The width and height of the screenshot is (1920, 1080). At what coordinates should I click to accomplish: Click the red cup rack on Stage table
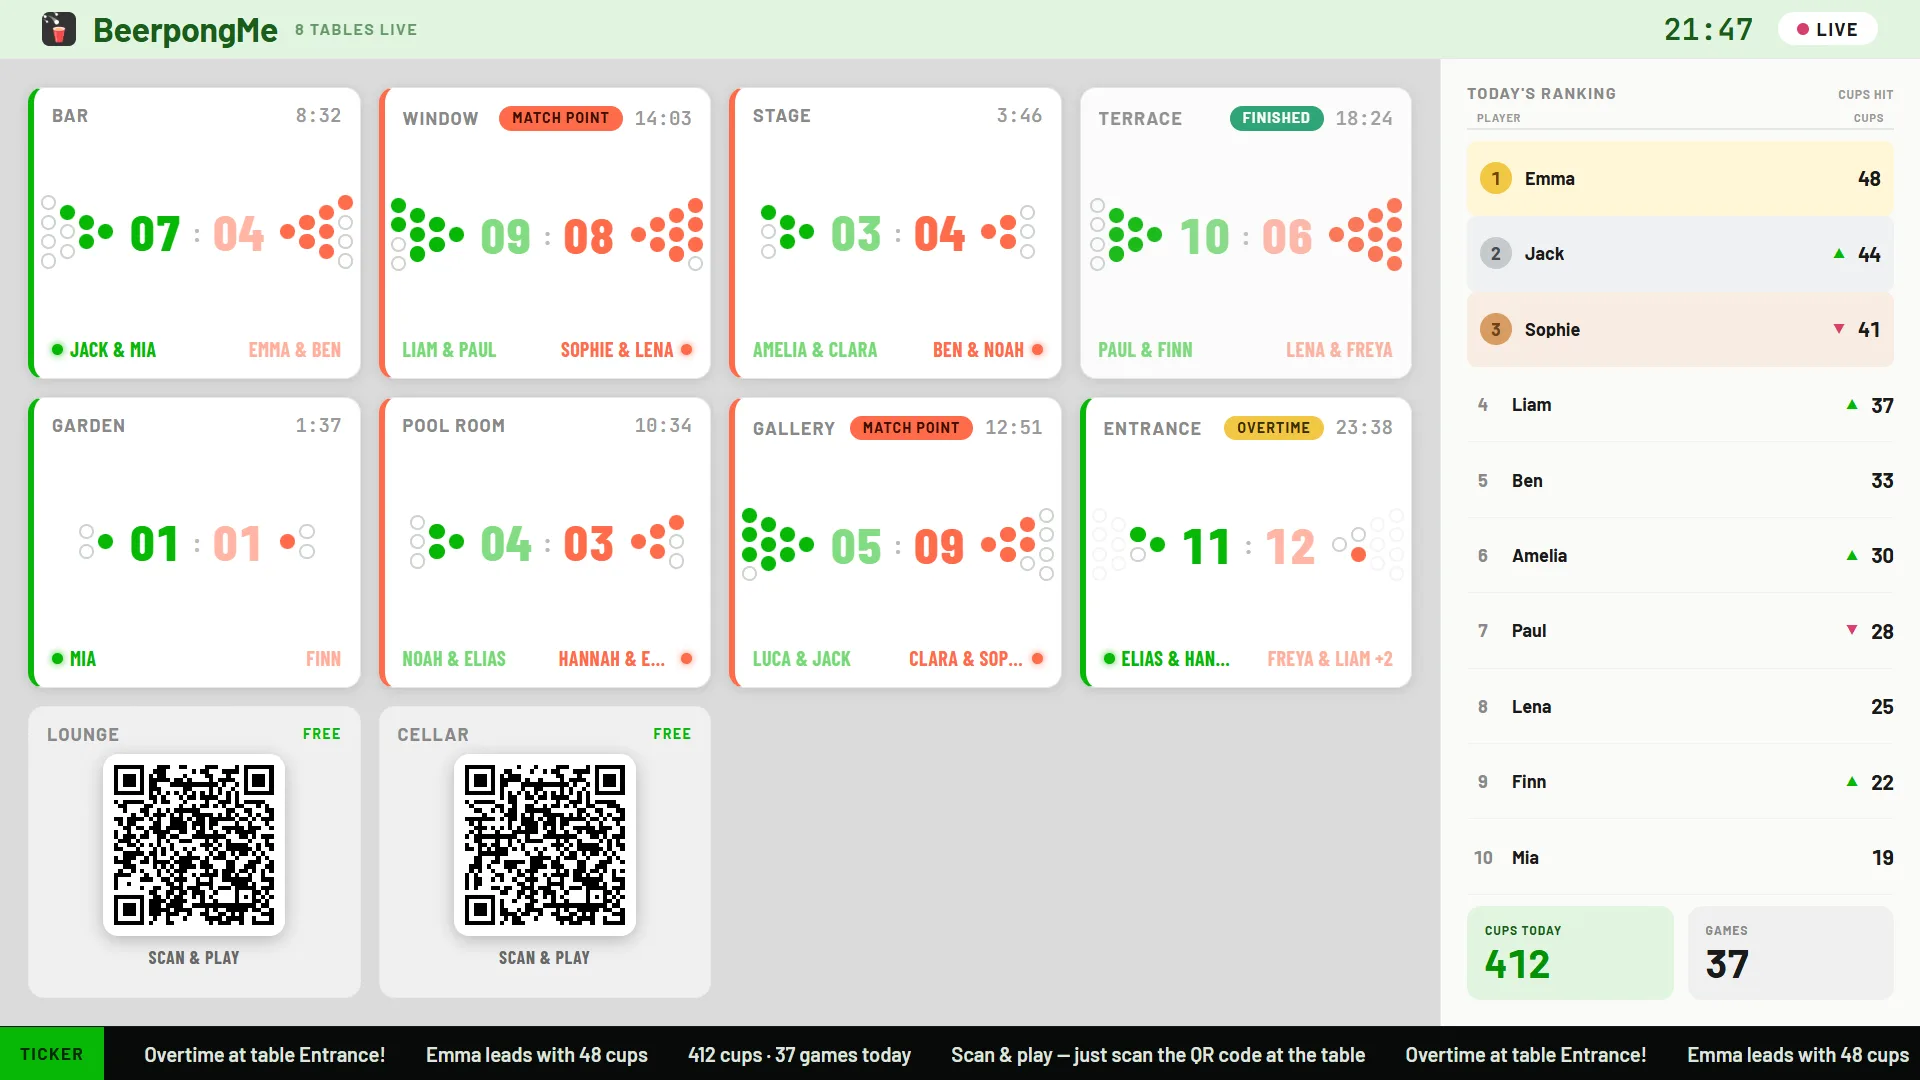click(x=1008, y=233)
